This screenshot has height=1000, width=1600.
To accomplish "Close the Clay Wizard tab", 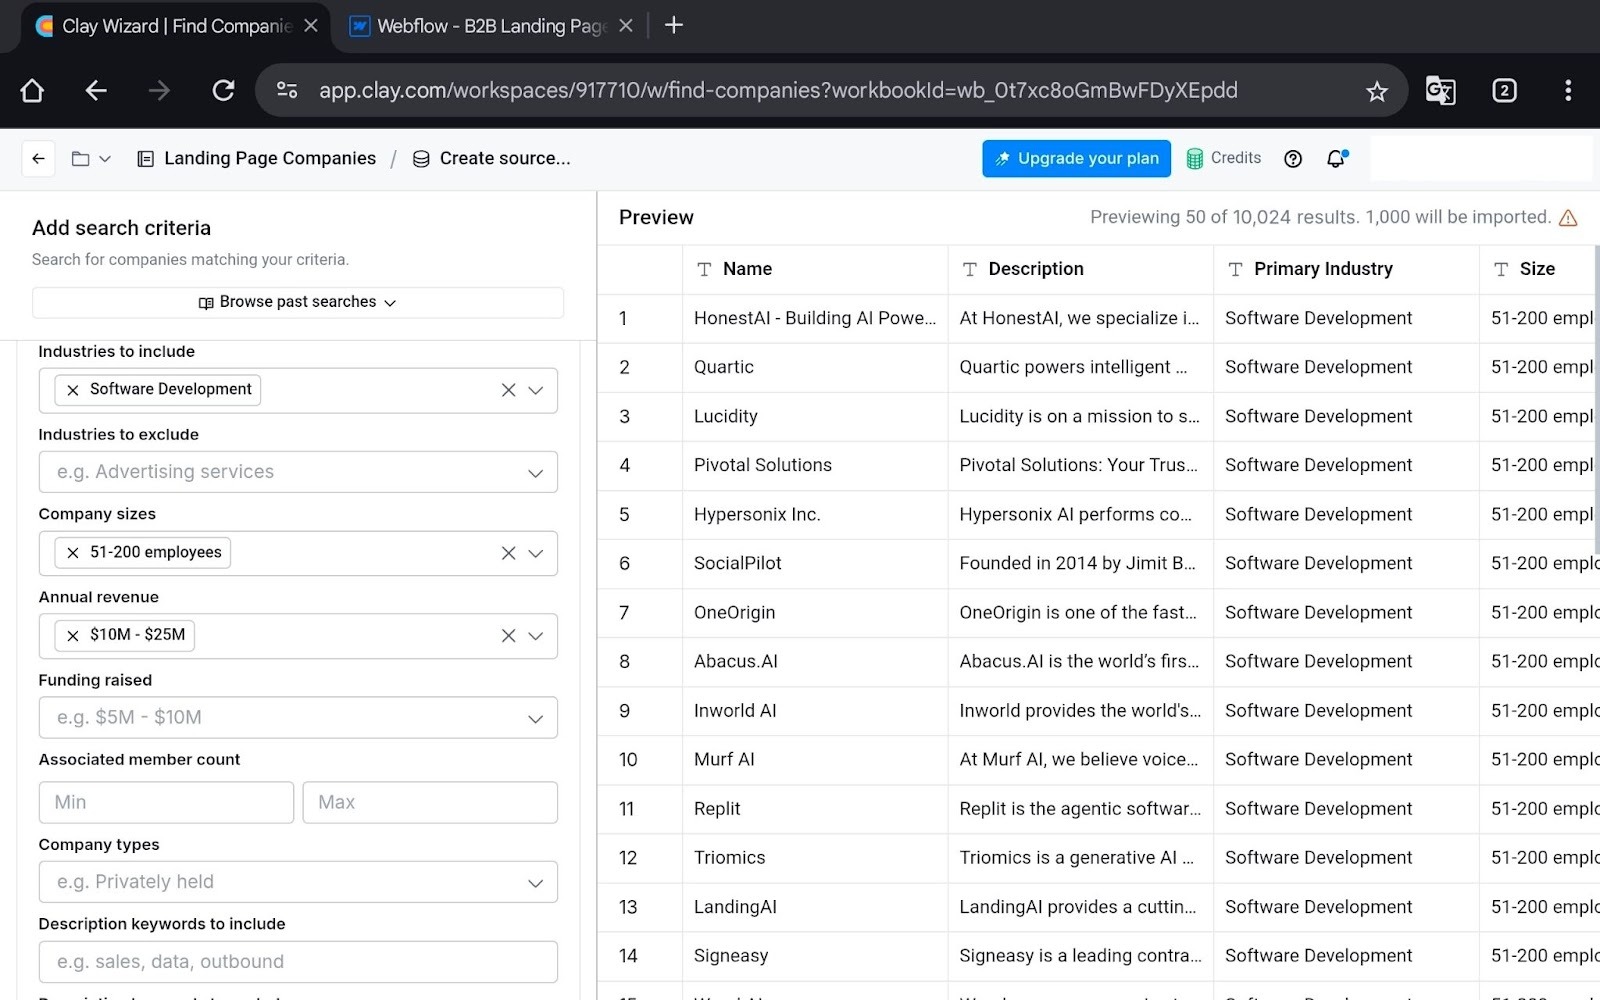I will coord(311,26).
